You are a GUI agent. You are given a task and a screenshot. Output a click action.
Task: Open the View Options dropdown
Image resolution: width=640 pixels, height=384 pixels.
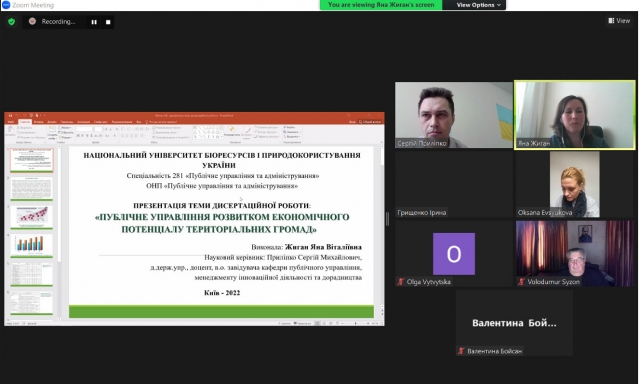pos(478,5)
